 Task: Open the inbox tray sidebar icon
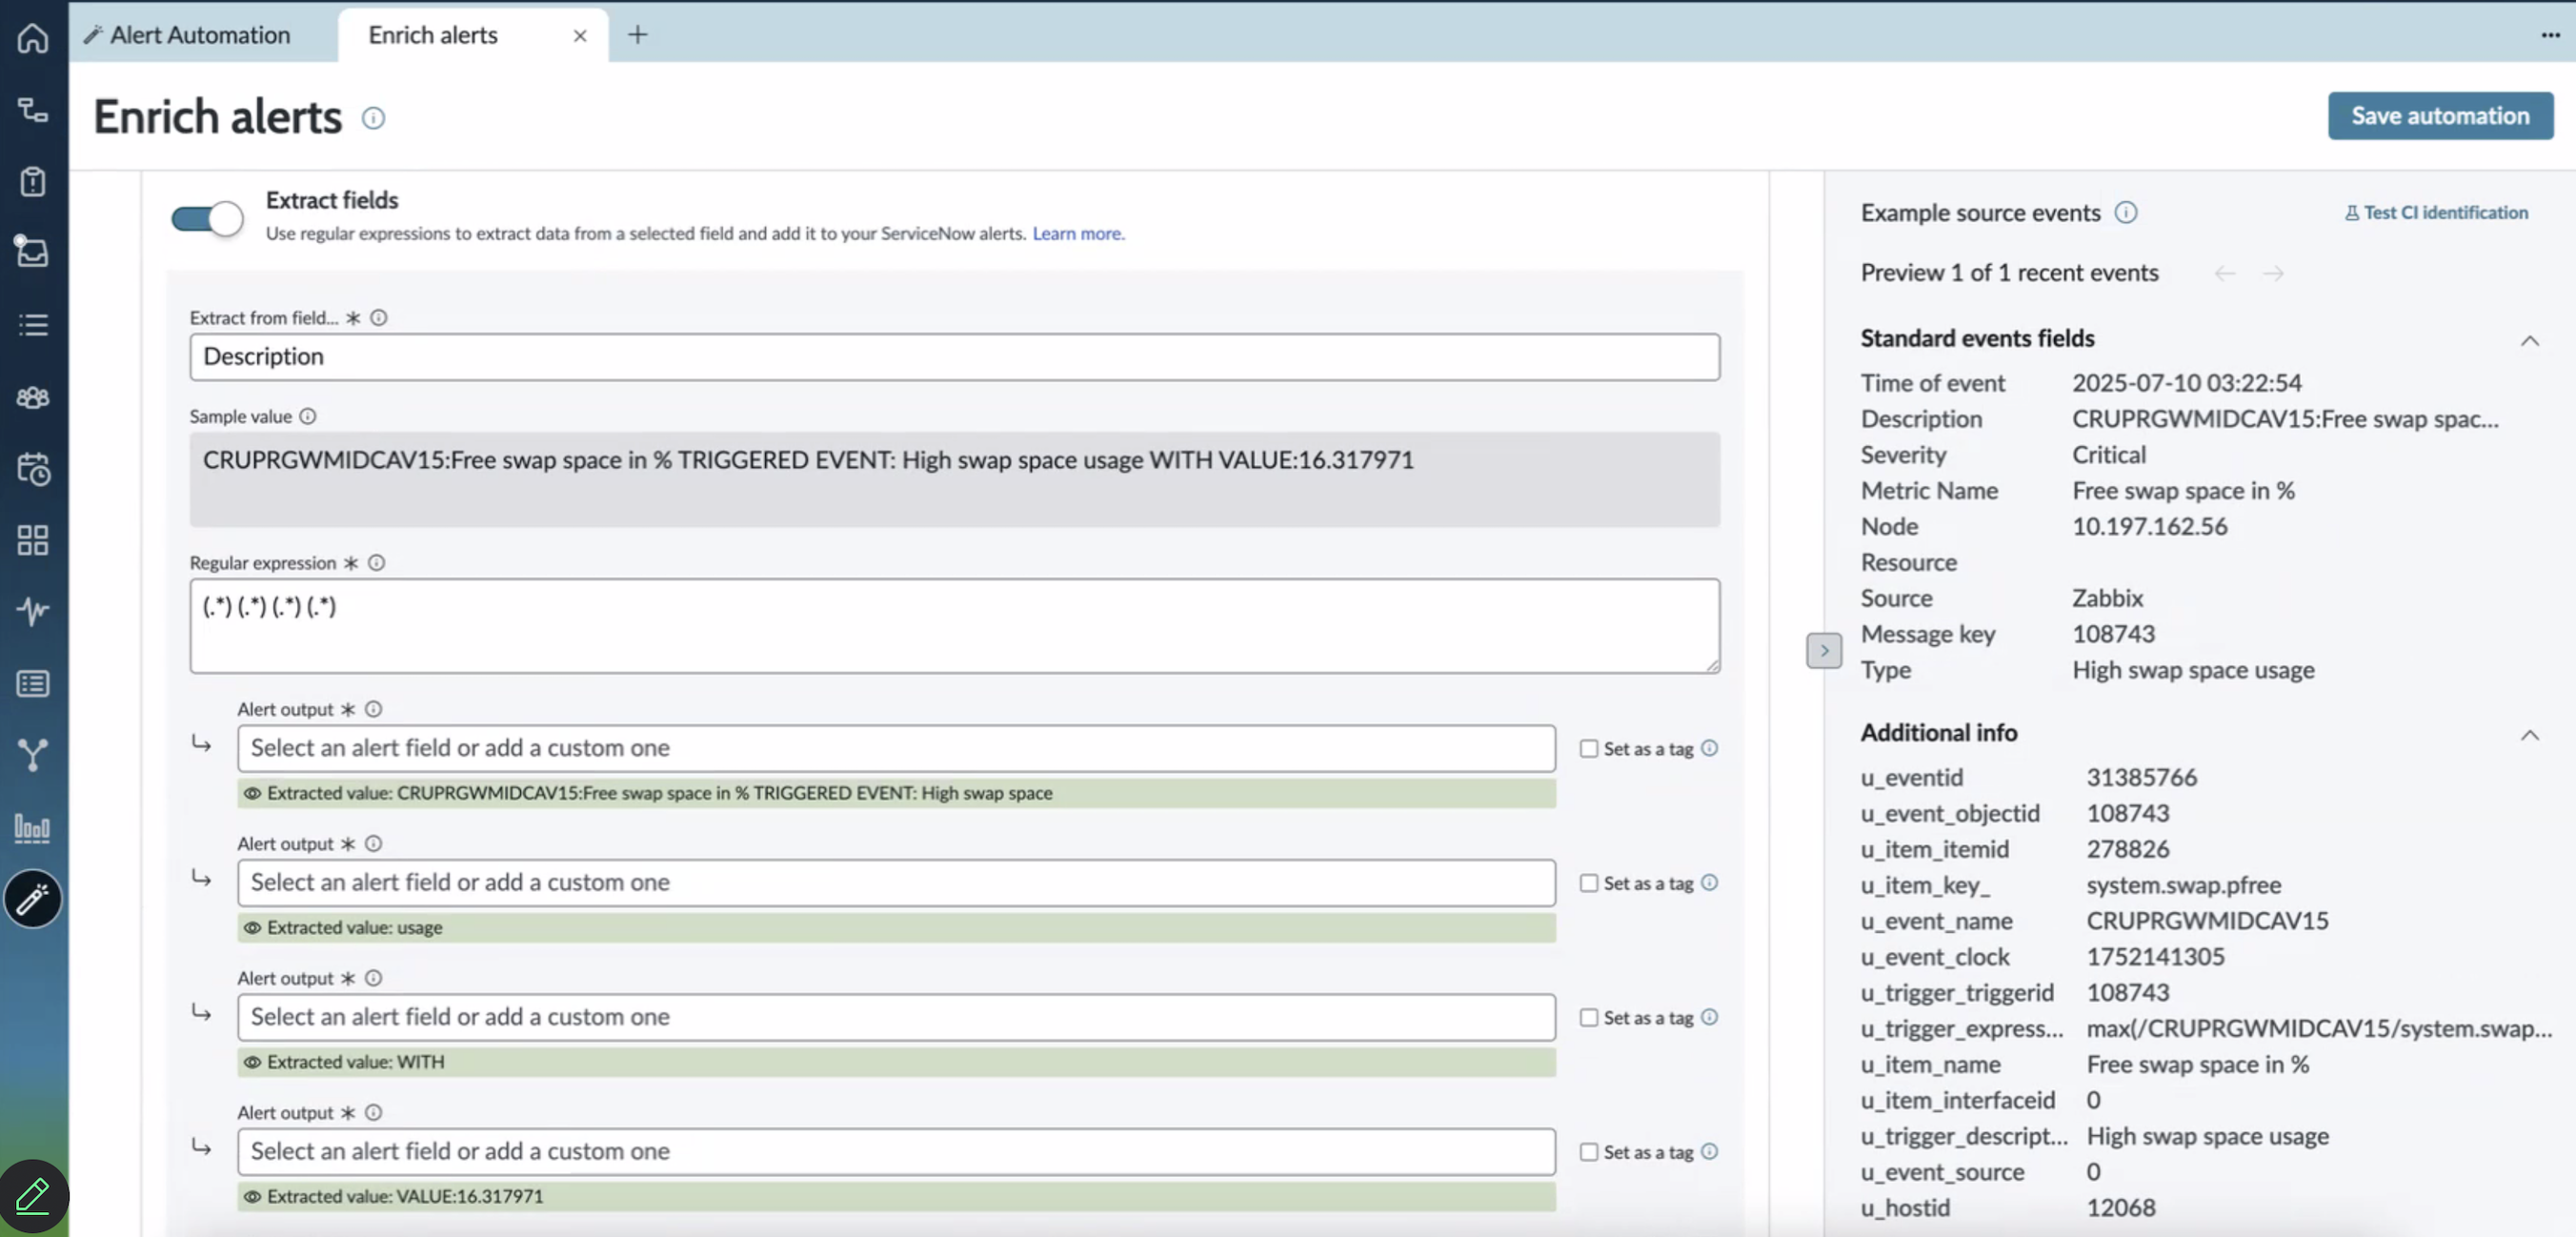(33, 251)
